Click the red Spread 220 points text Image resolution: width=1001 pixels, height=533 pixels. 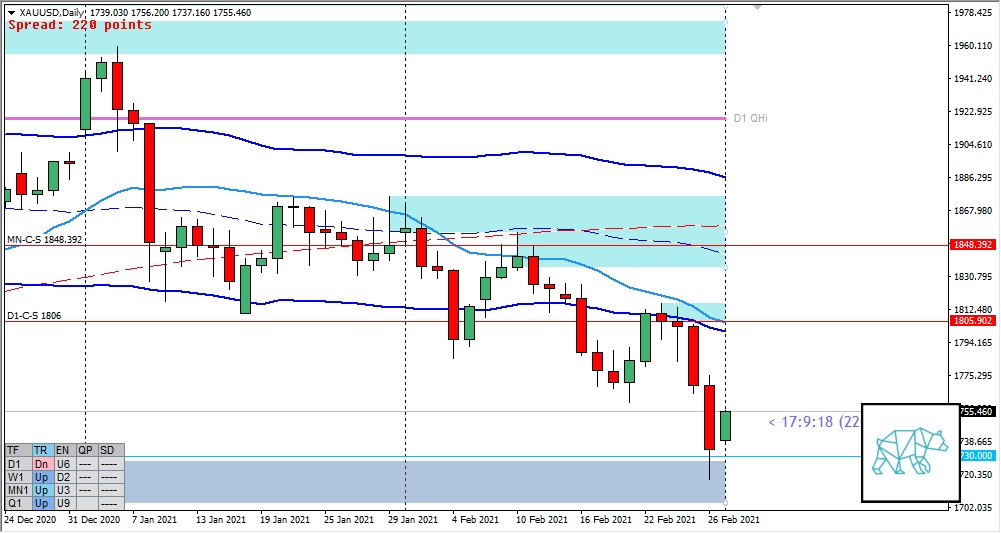click(80, 25)
